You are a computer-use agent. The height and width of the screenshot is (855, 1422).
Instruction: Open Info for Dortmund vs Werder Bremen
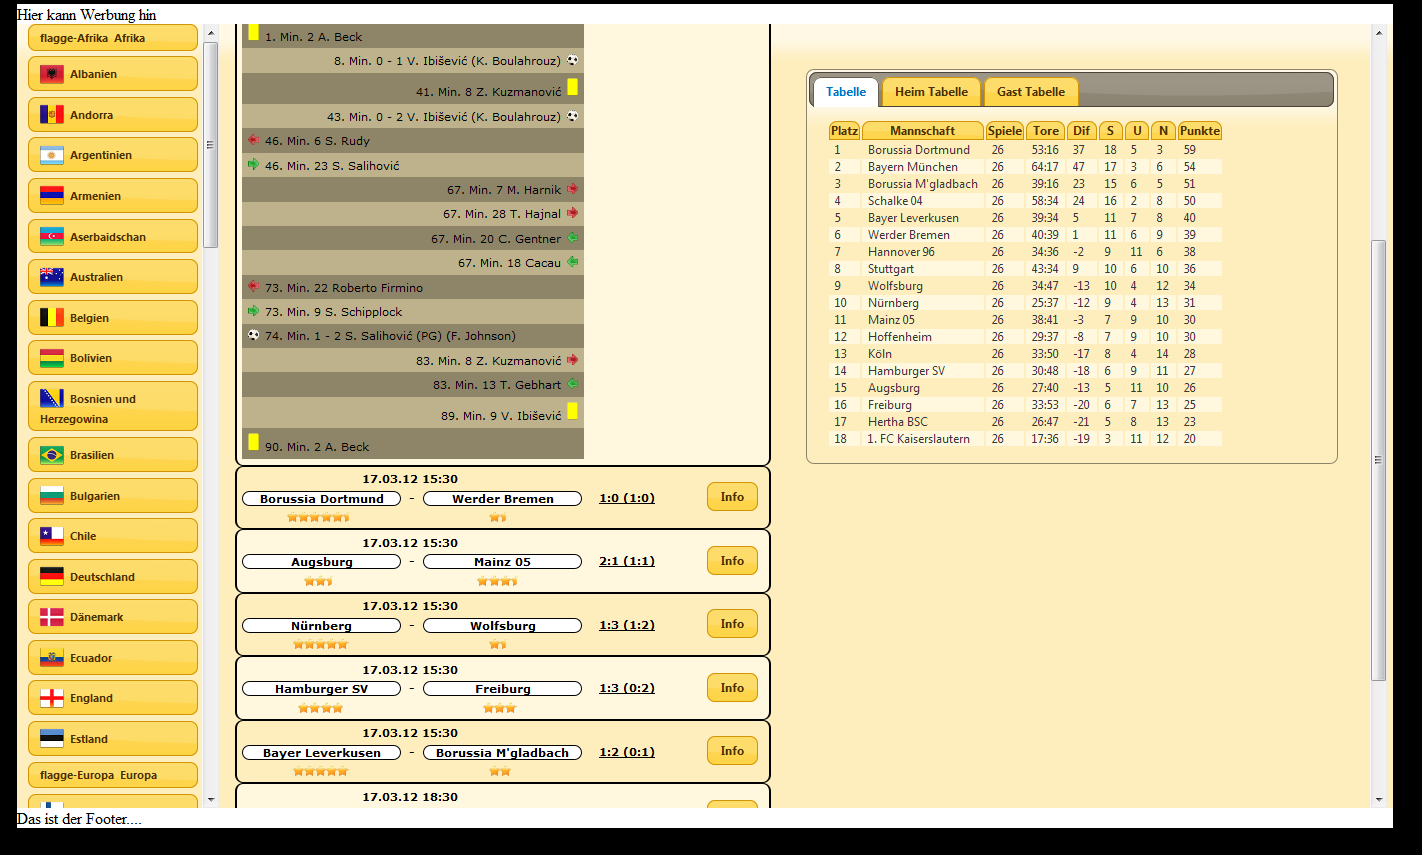click(x=732, y=497)
